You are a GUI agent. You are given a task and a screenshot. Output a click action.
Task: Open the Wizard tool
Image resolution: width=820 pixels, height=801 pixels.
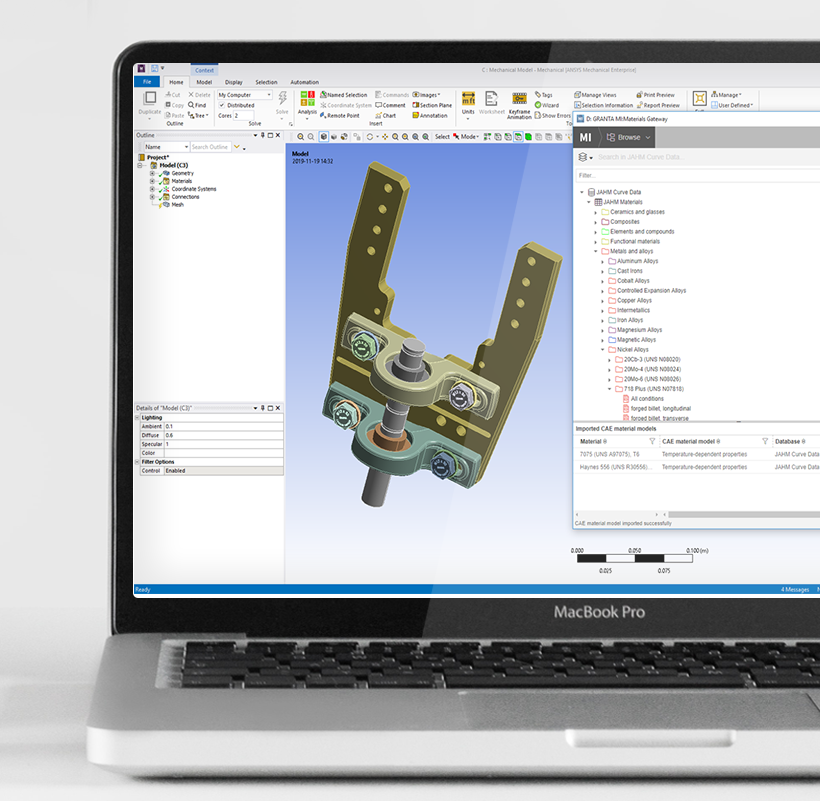[547, 105]
